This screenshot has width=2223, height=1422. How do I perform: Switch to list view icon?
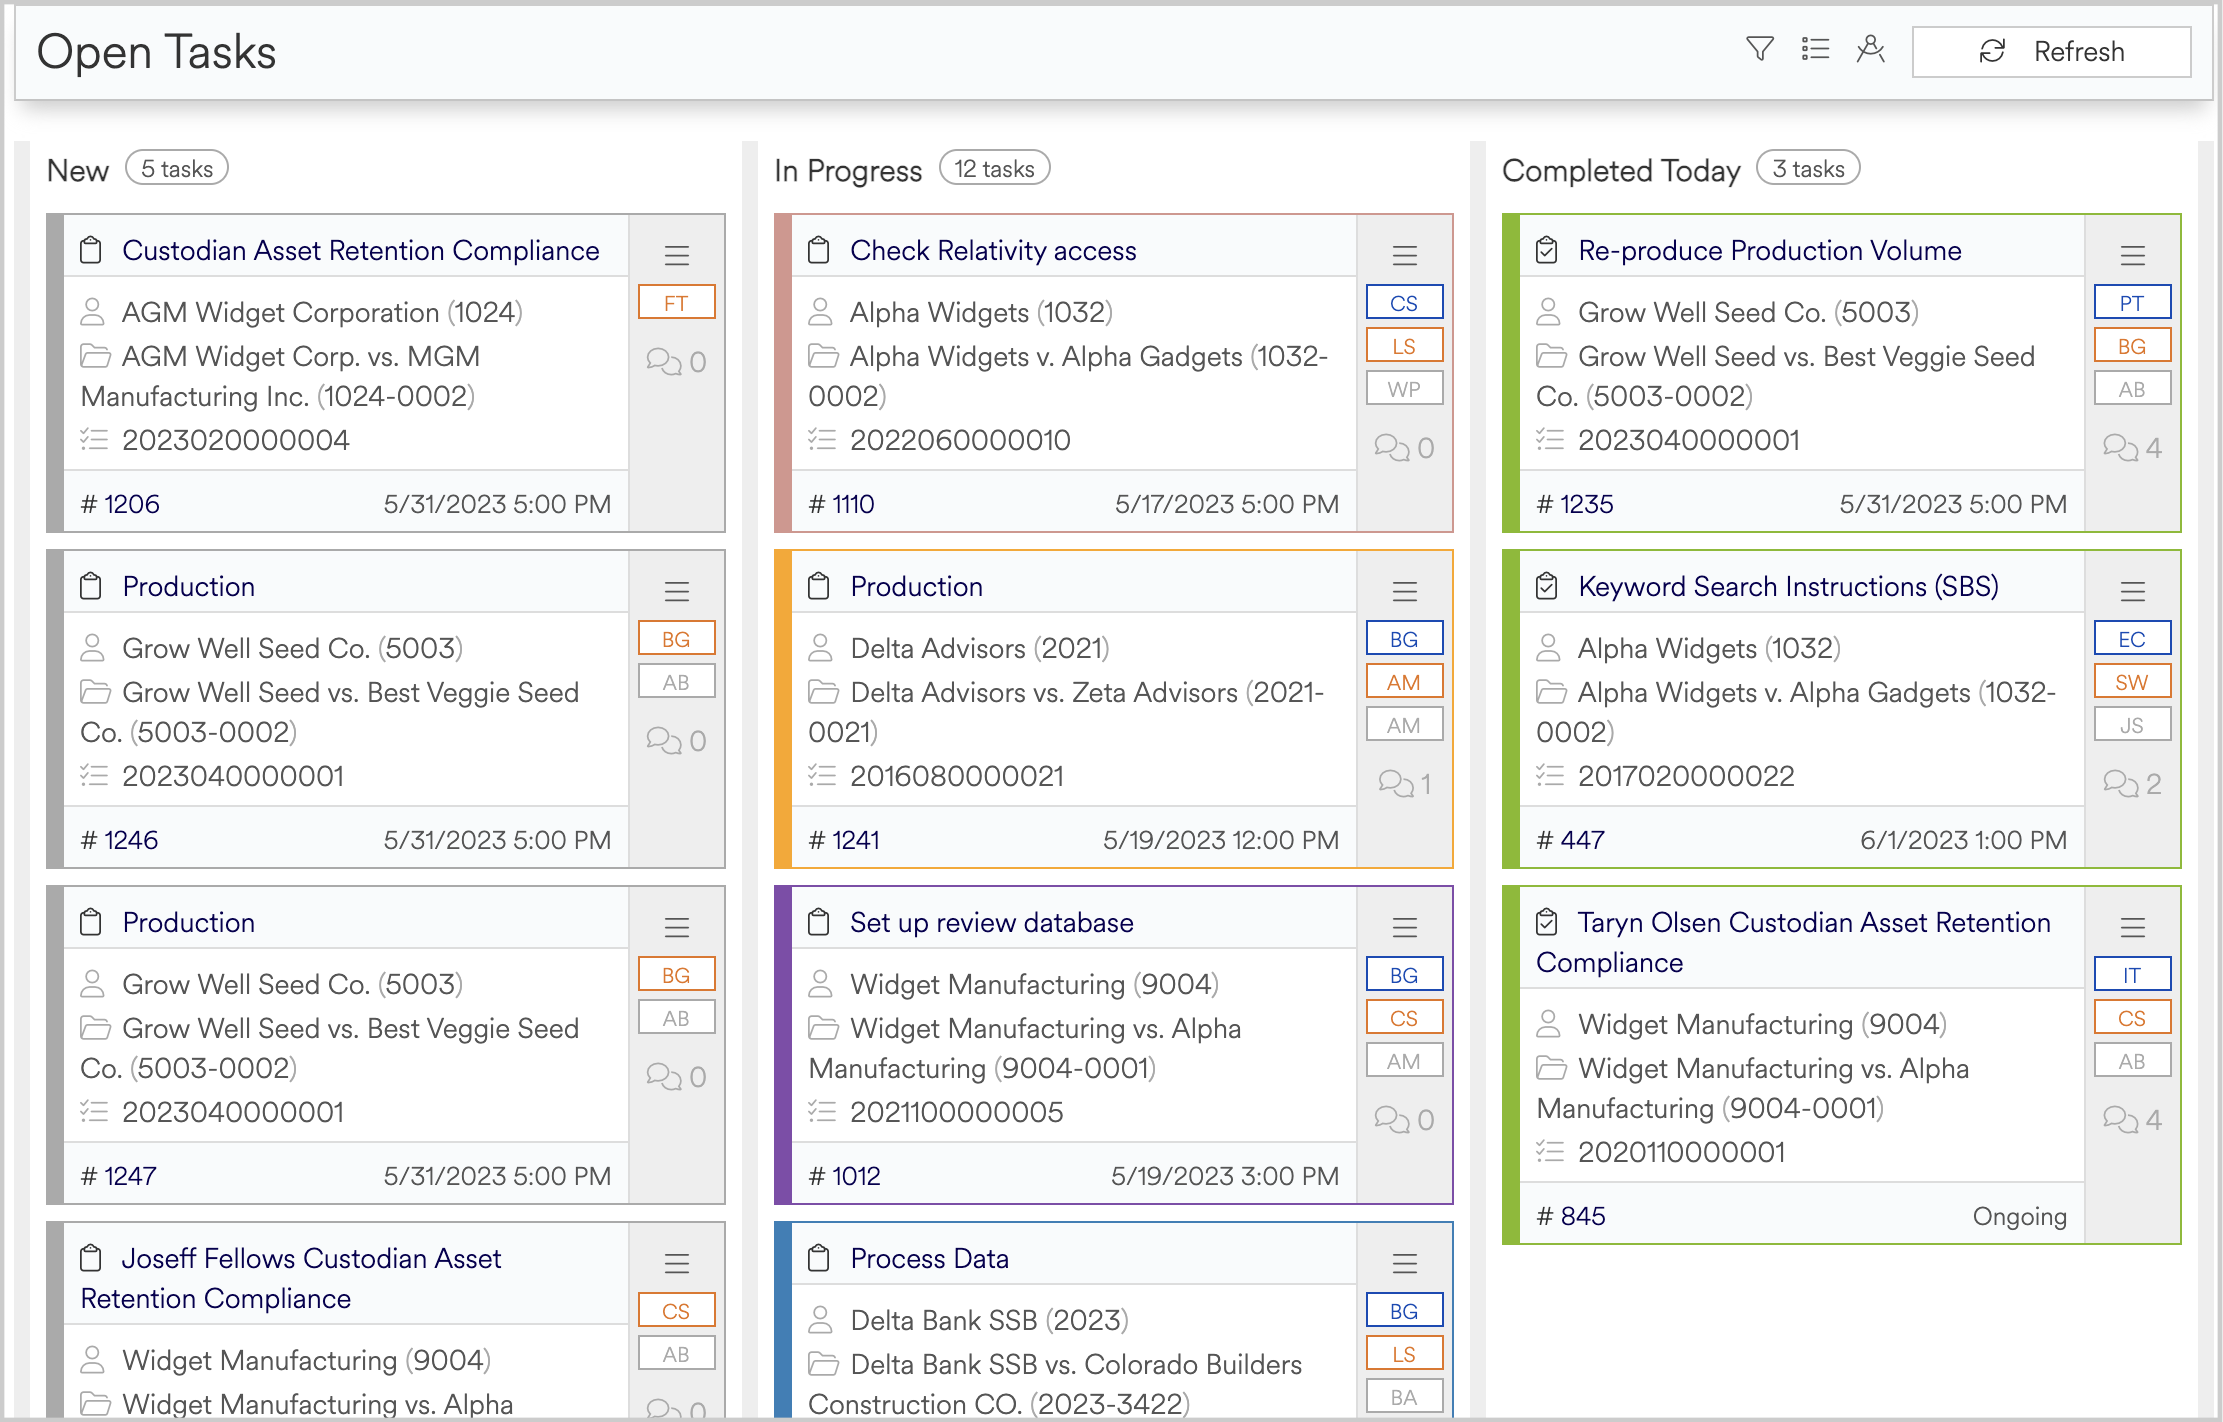[1815, 49]
